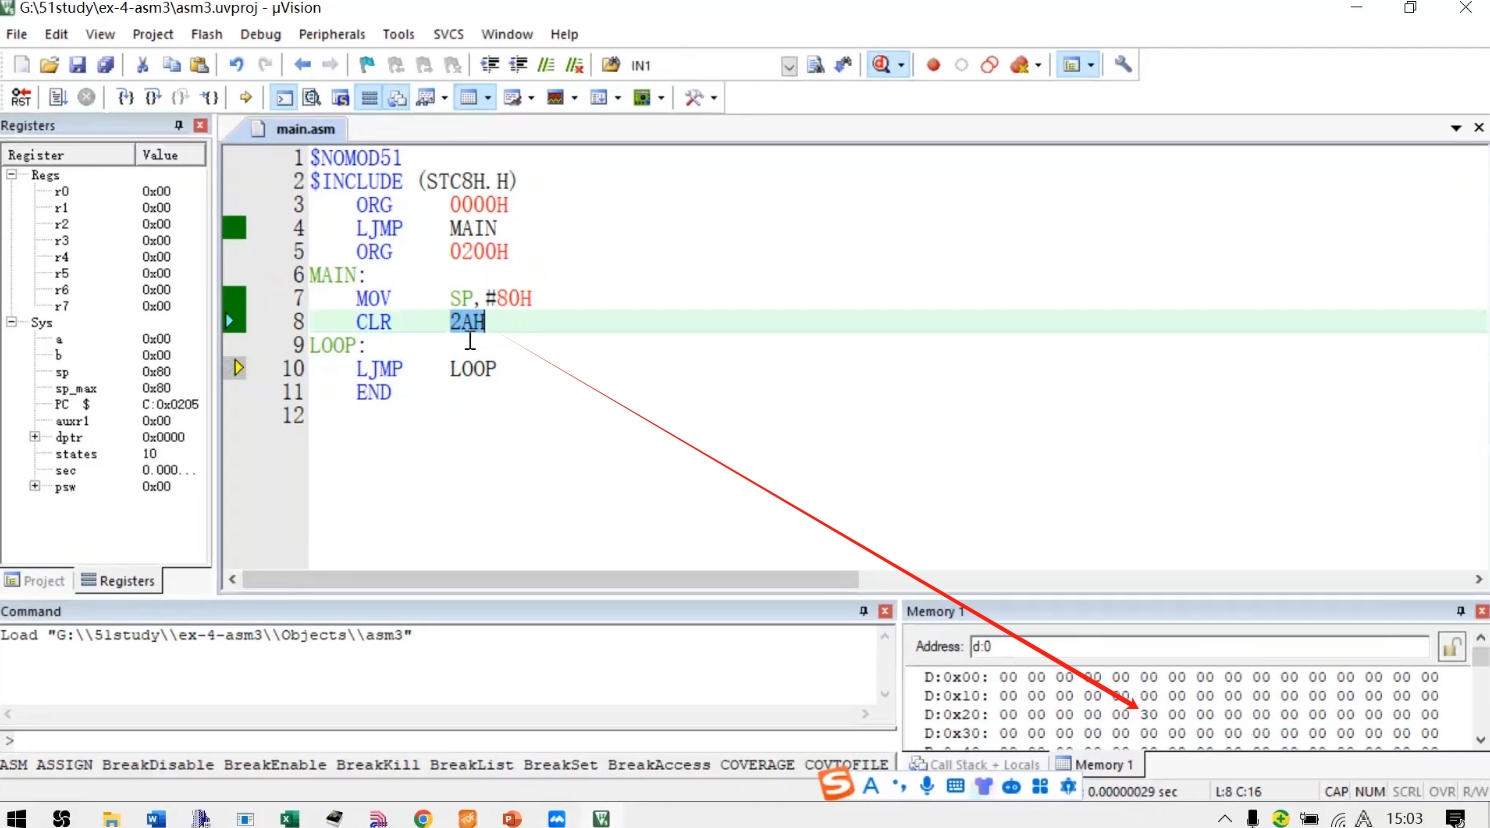Click the editor horizontal scrollbar thumb
This screenshot has height=828, width=1490.
[550, 579]
